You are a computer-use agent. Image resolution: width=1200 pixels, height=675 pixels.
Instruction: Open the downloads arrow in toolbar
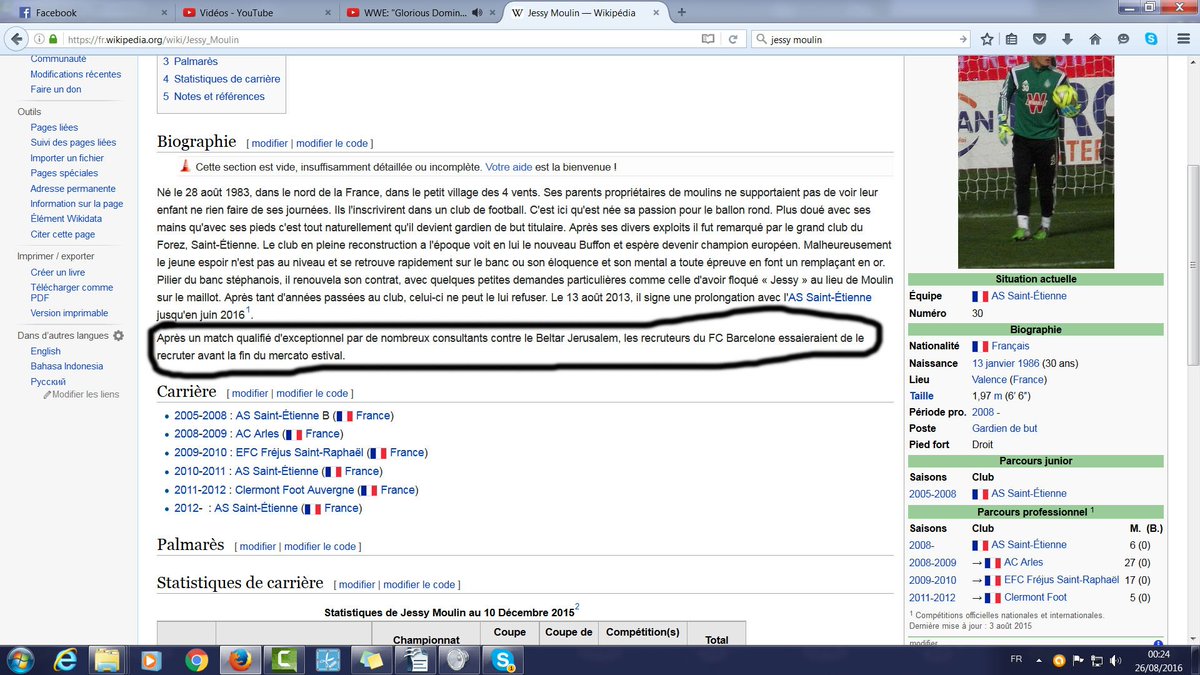1068,39
